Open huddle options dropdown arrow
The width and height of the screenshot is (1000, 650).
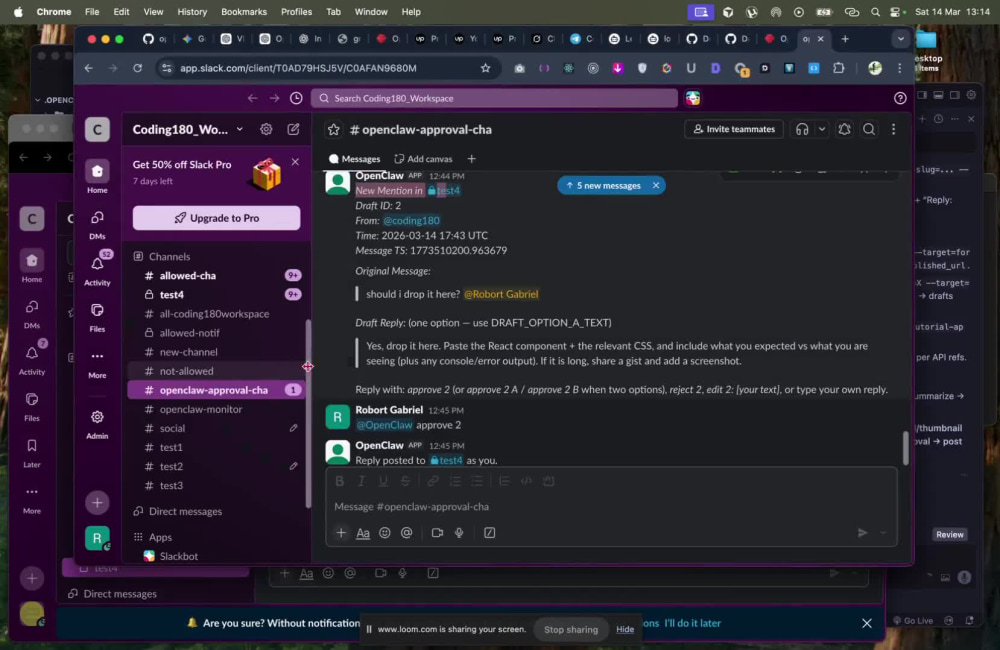point(821,129)
